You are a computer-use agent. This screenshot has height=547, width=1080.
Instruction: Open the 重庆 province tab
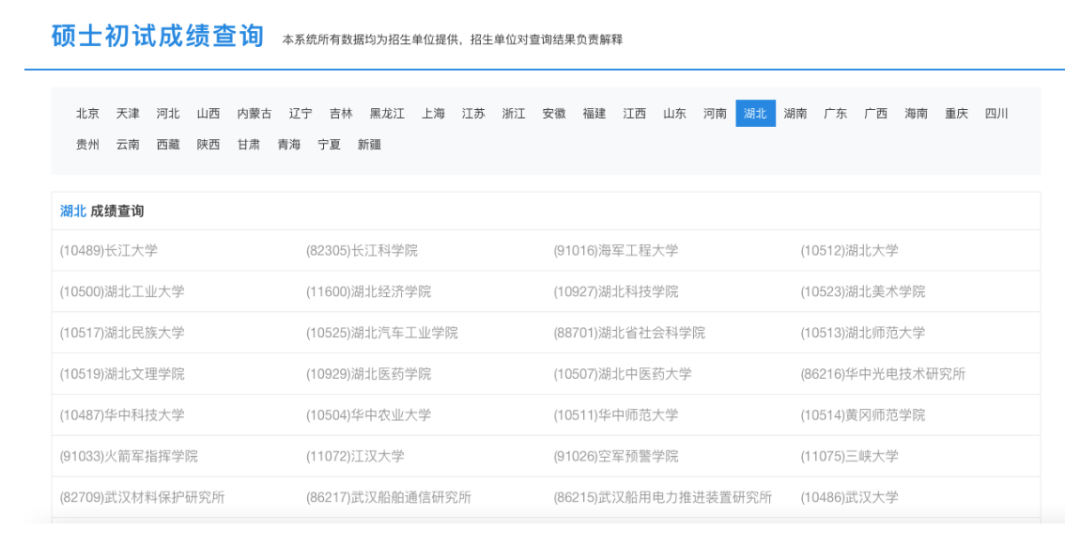point(957,114)
